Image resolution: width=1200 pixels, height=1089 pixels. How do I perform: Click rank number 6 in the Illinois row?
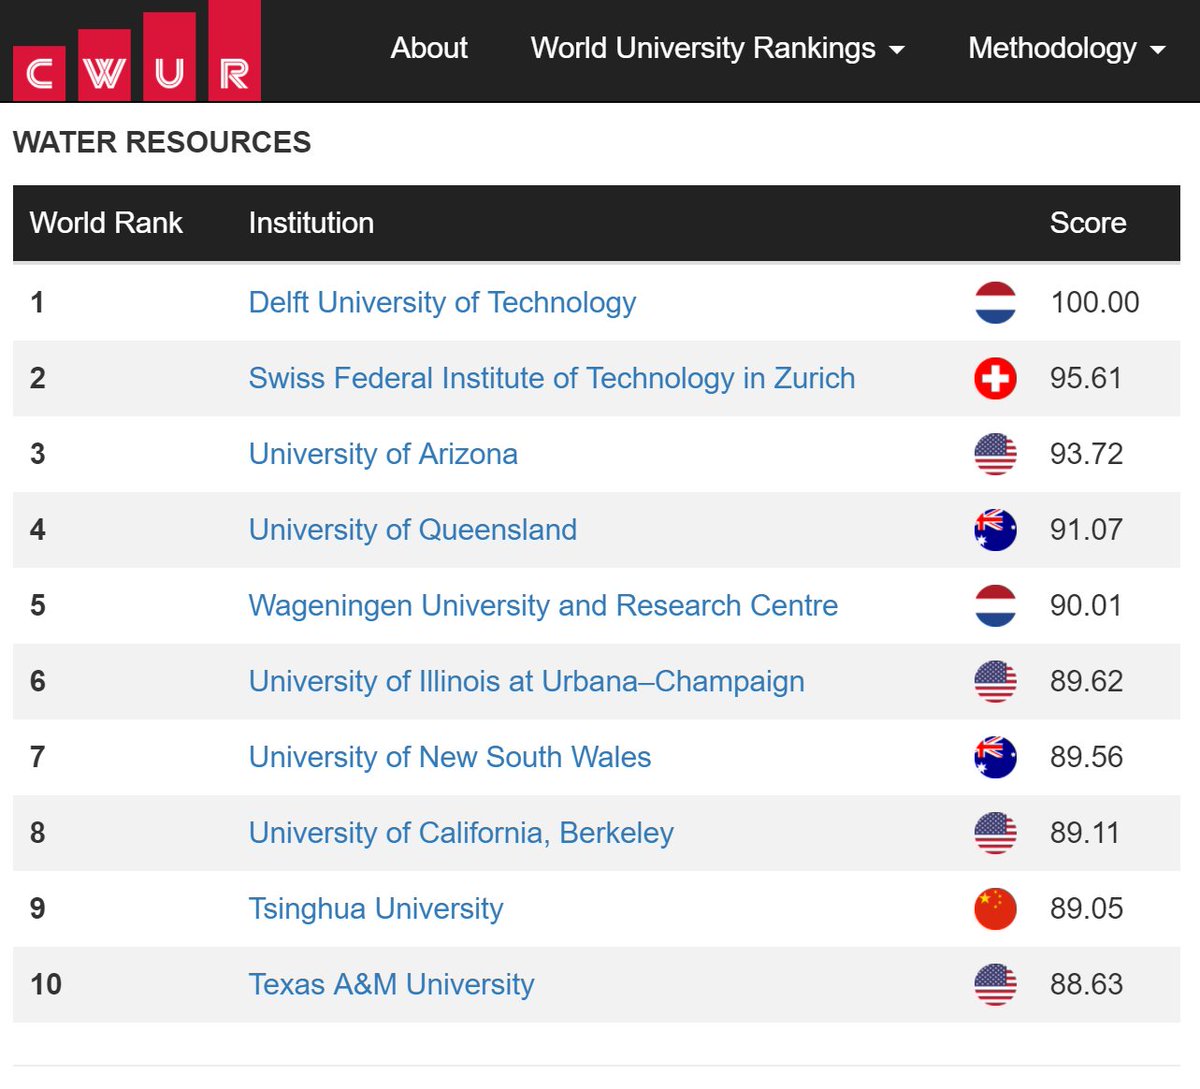[x=38, y=681]
